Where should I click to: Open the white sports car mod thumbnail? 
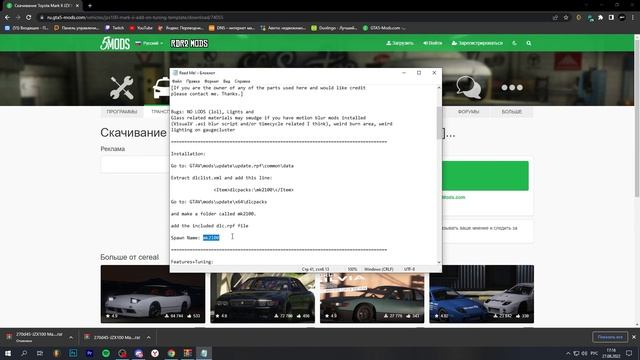(x=153, y=294)
